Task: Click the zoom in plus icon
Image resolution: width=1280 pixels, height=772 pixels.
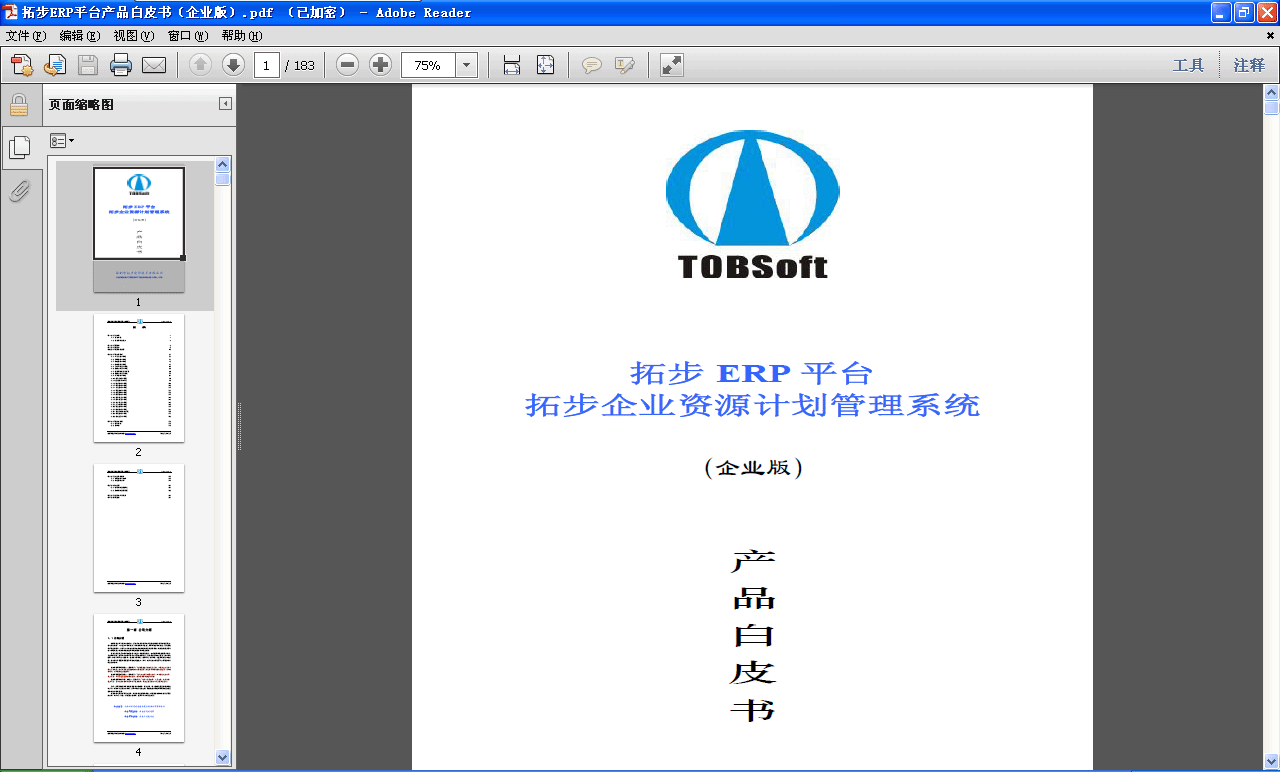Action: pyautogui.click(x=380, y=64)
